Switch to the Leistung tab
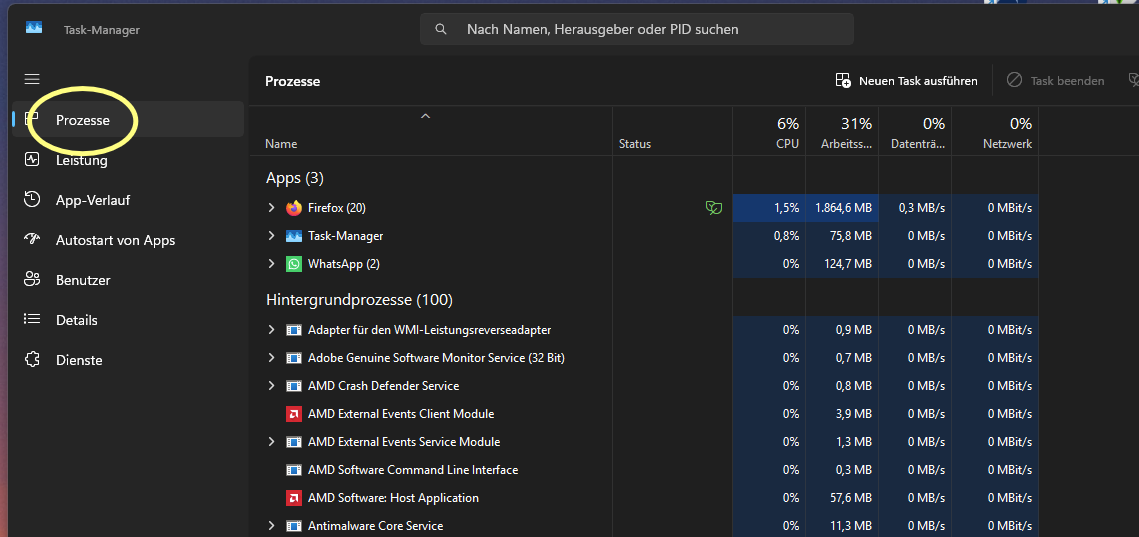Viewport: 1139px width, 537px height. [129, 160]
